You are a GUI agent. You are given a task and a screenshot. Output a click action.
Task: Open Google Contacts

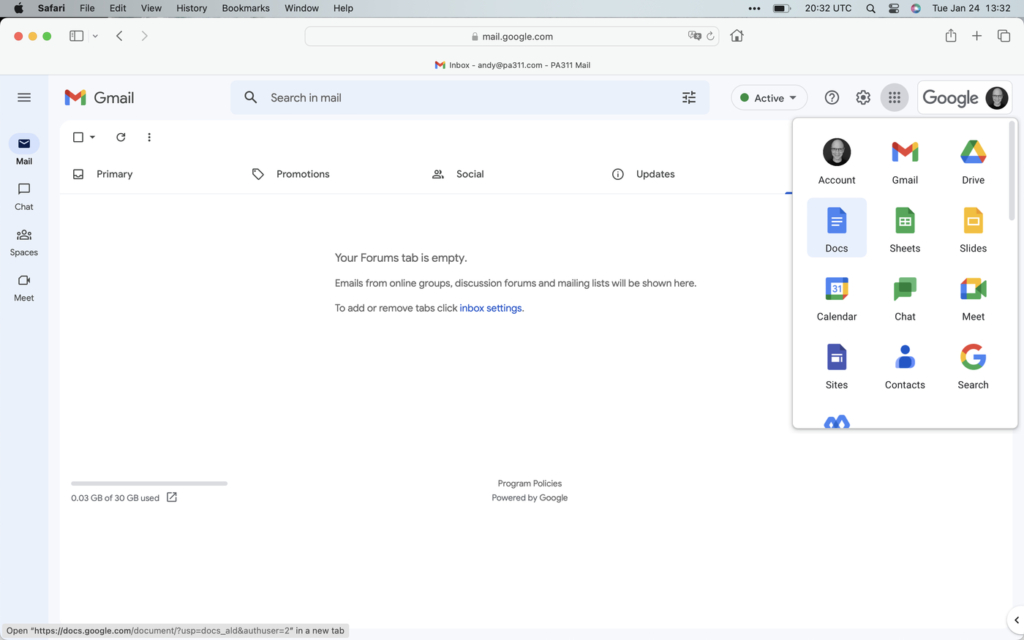(904, 365)
